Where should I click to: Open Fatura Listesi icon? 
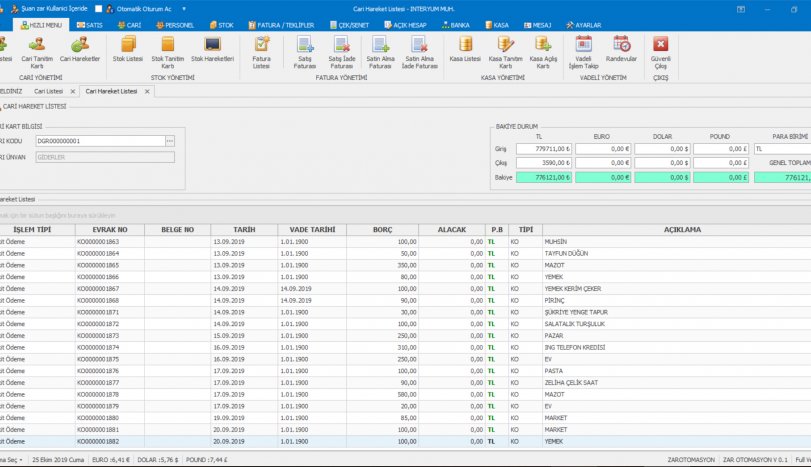coord(261,52)
